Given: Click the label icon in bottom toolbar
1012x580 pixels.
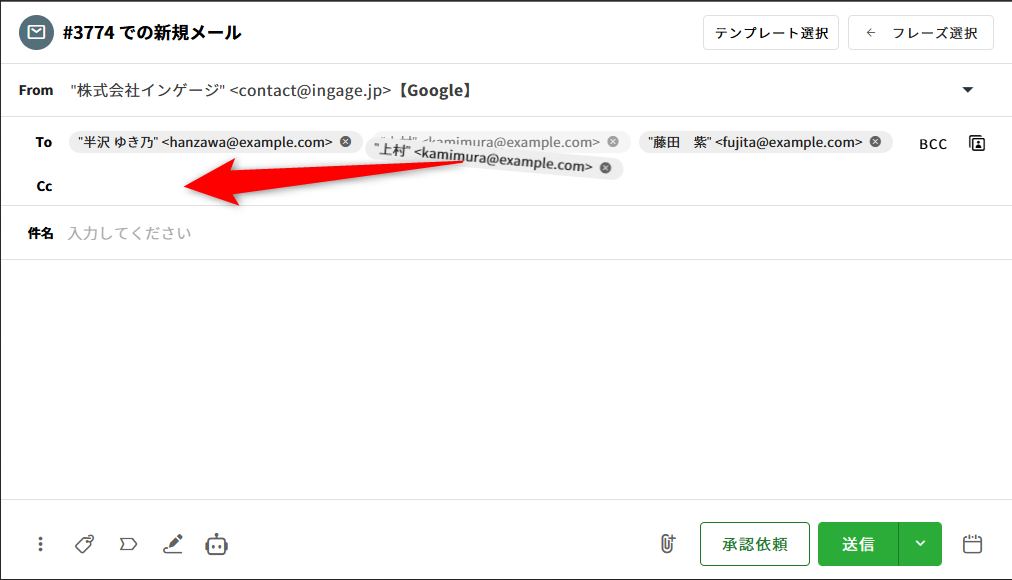Looking at the screenshot, I should (128, 544).
